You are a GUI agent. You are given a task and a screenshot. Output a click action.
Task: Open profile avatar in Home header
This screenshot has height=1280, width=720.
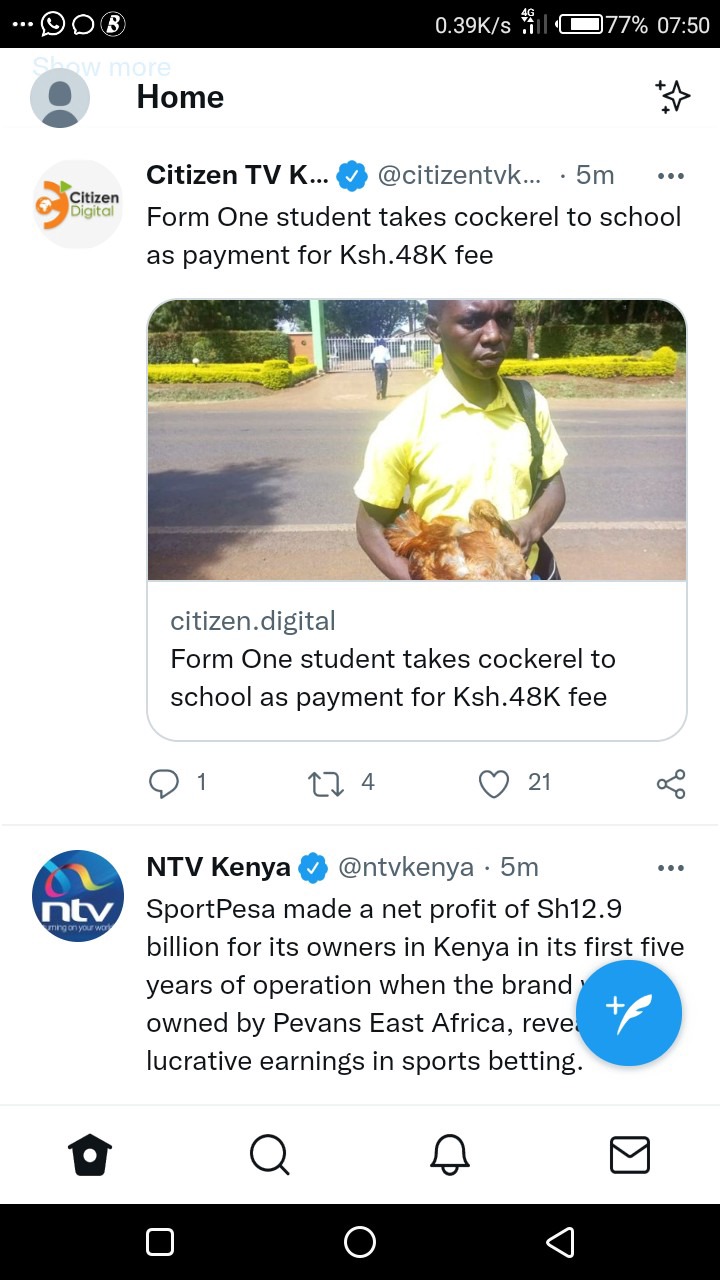point(60,98)
